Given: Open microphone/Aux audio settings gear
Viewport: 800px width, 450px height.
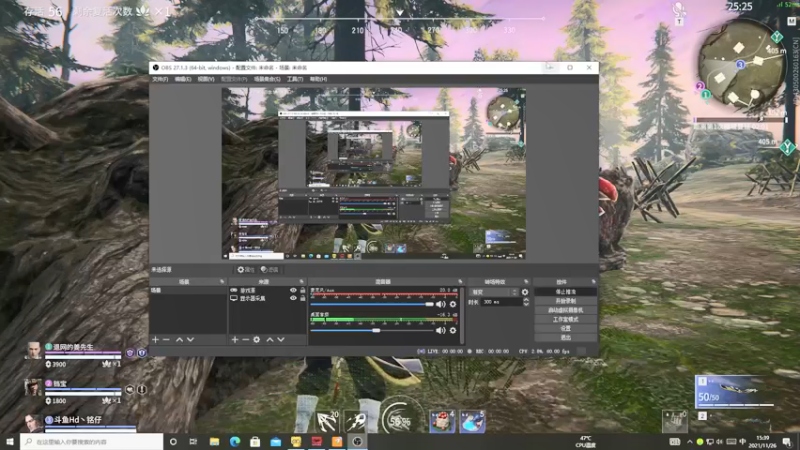Looking at the screenshot, I should (453, 304).
